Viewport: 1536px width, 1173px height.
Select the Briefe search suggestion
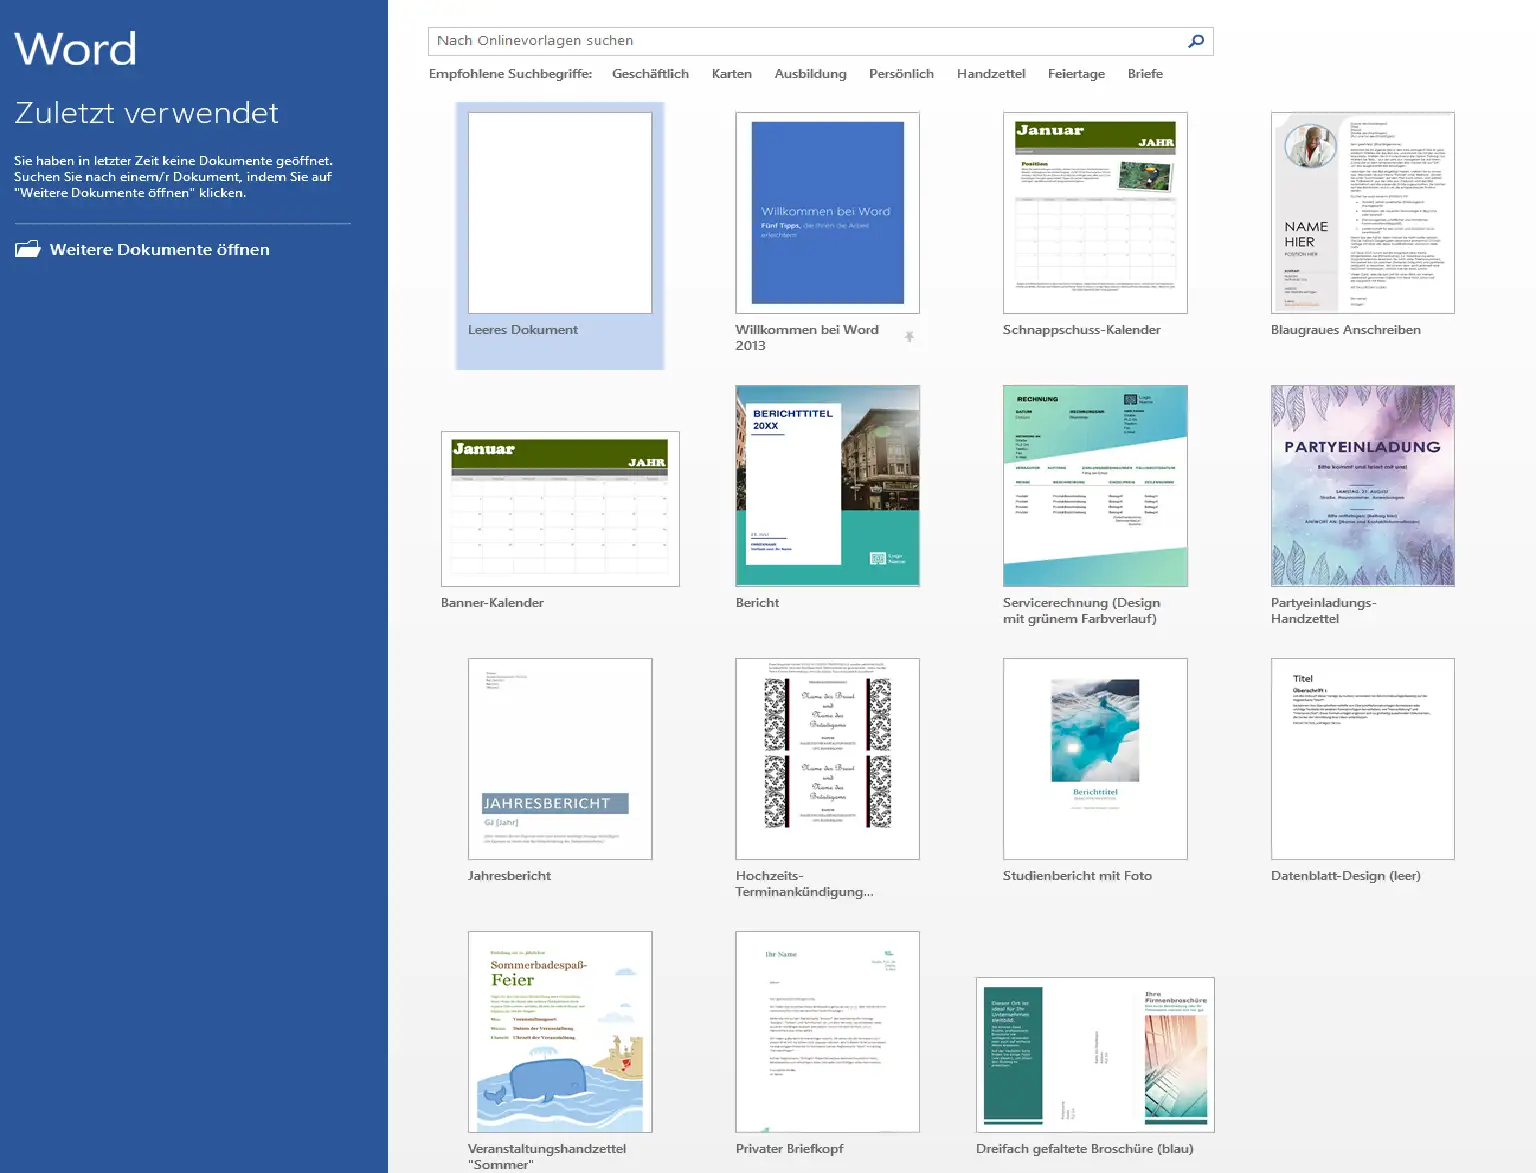(1145, 74)
